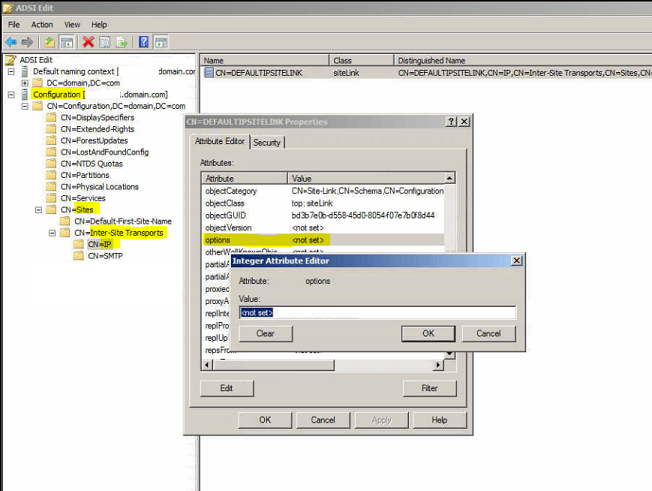Viewport: 652px width, 491px height.
Task: Collapse the Default naming context node
Action: coord(11,72)
